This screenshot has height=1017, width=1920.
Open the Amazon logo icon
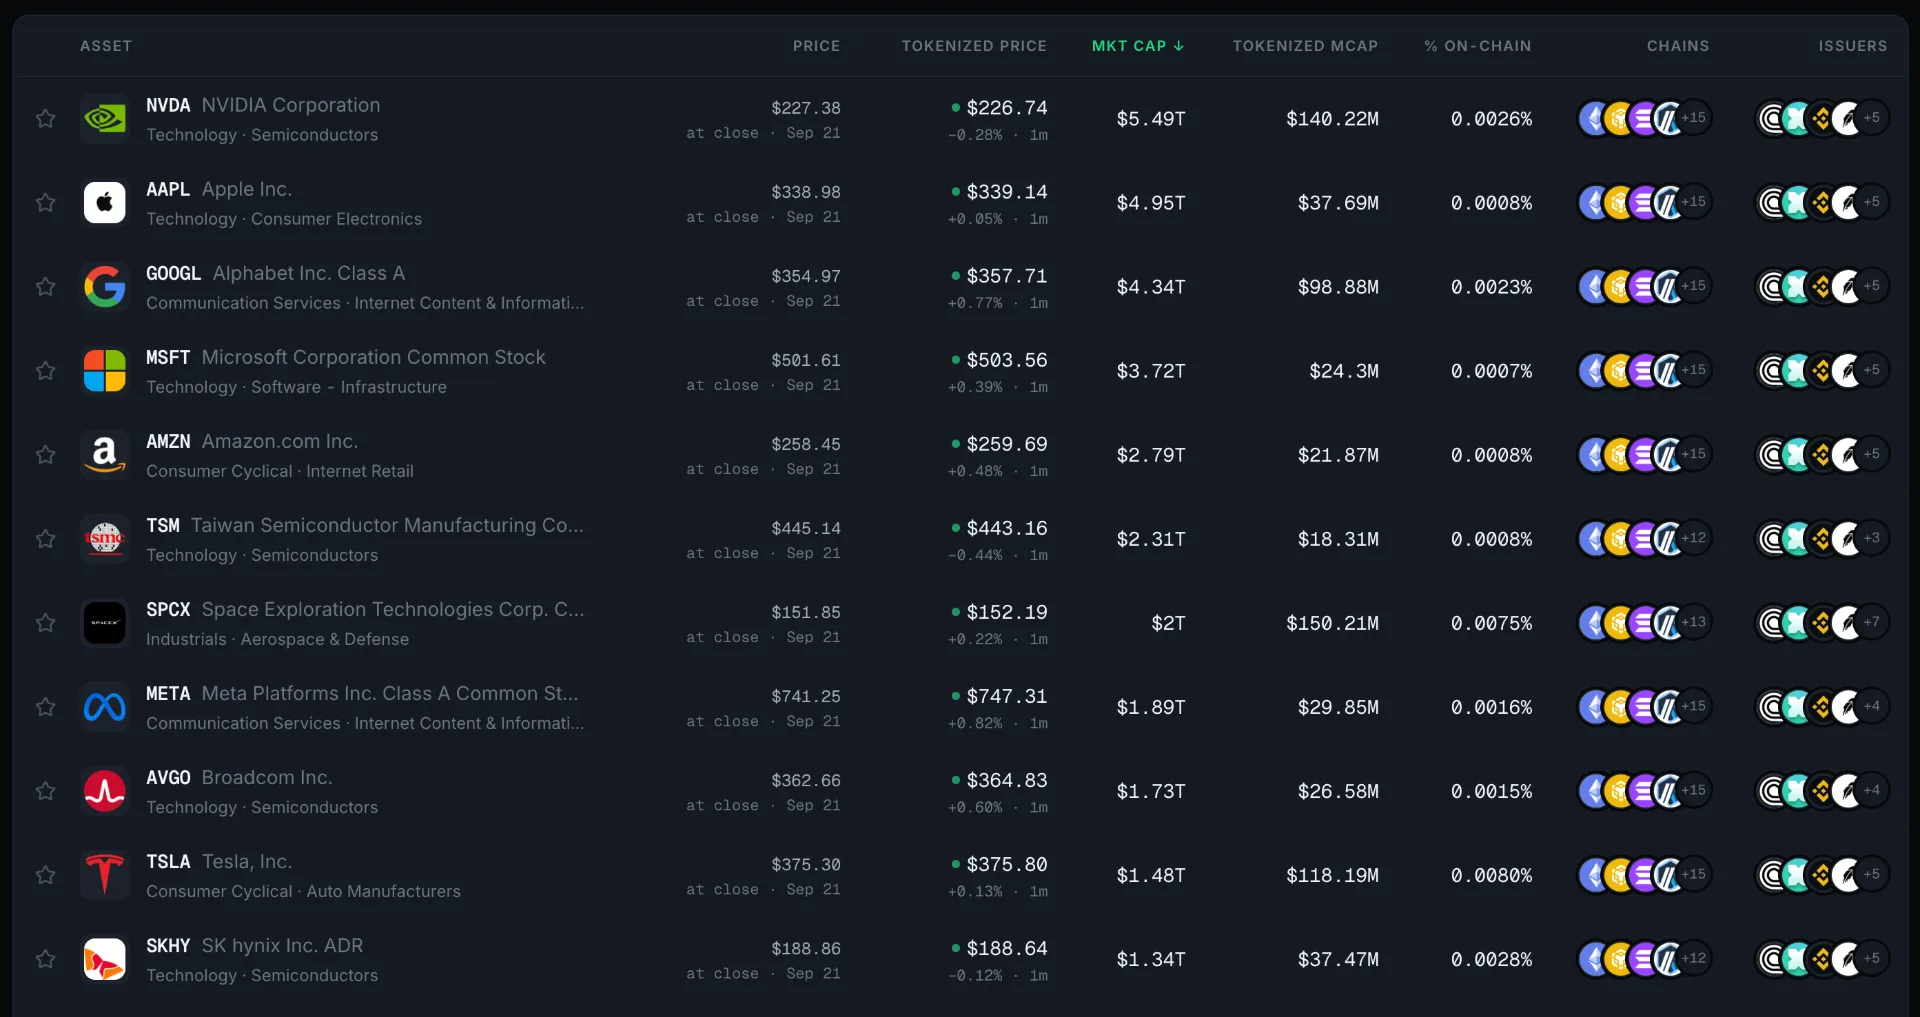point(105,455)
